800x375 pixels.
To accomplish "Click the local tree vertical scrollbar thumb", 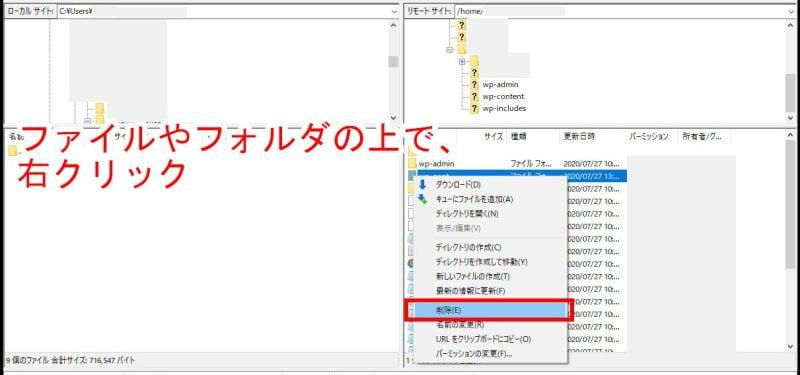I will click(393, 61).
